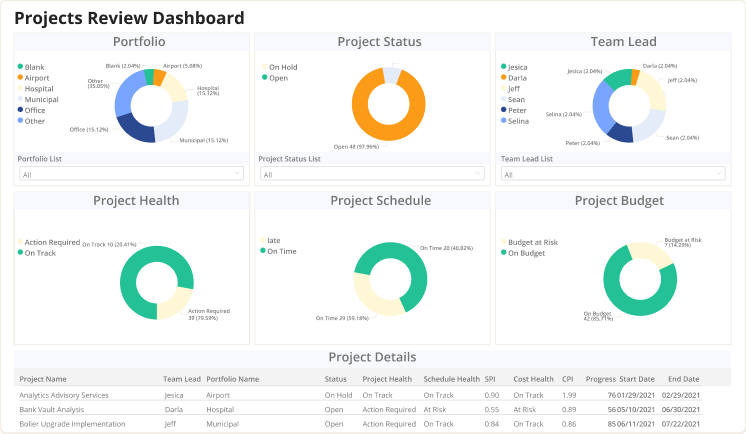Open the Portfolio List dropdown
746x434 pixels.
coord(131,174)
